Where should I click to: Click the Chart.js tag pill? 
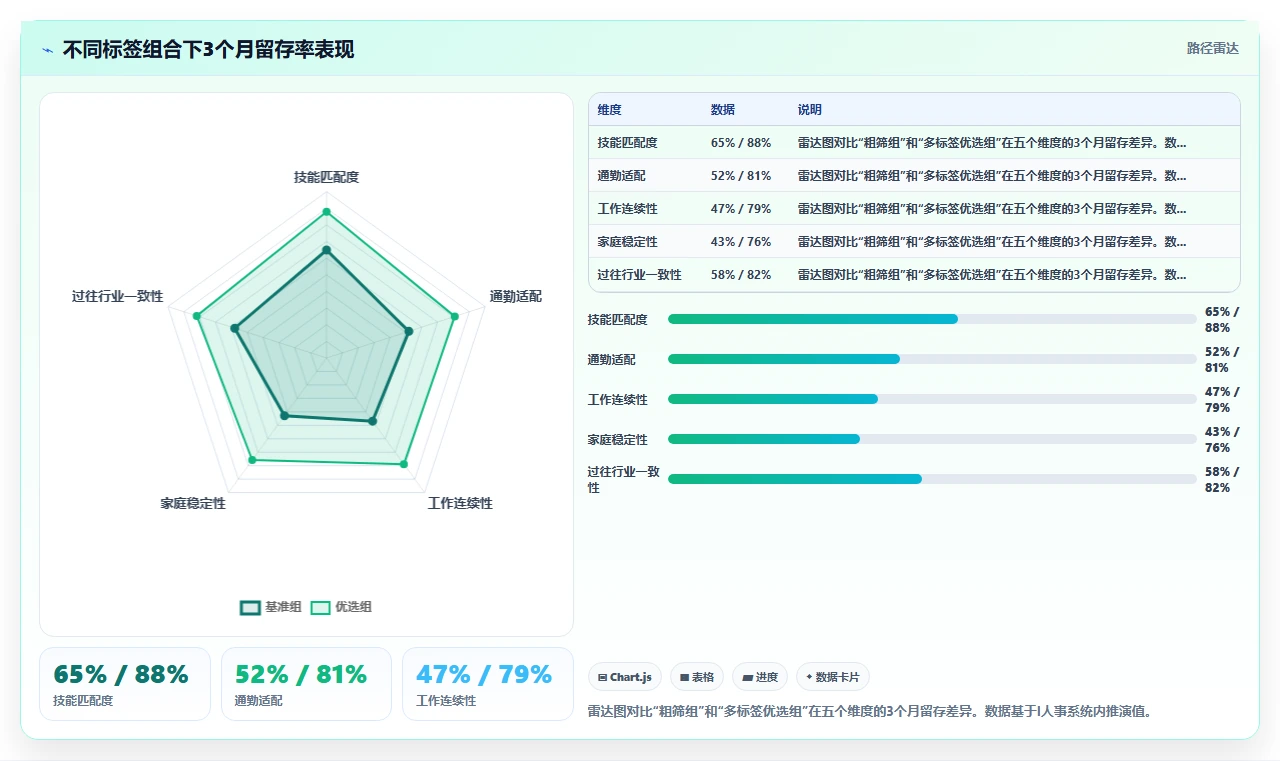point(625,677)
